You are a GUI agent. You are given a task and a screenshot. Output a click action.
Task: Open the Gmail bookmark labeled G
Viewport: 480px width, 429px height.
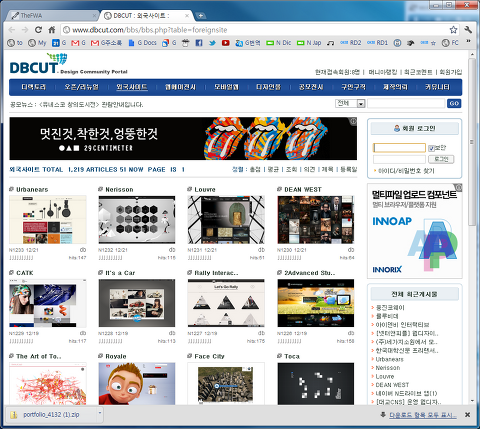(x=79, y=43)
